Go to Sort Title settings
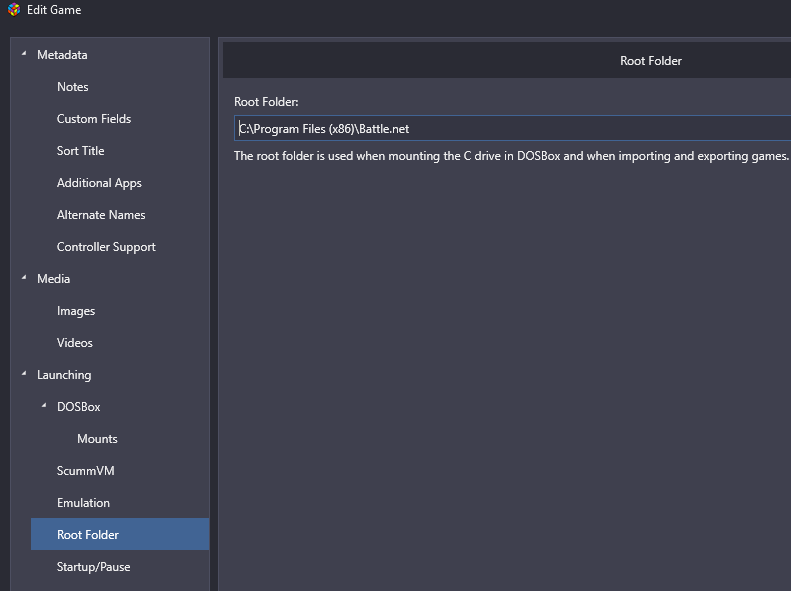The width and height of the screenshot is (791, 591). click(81, 151)
